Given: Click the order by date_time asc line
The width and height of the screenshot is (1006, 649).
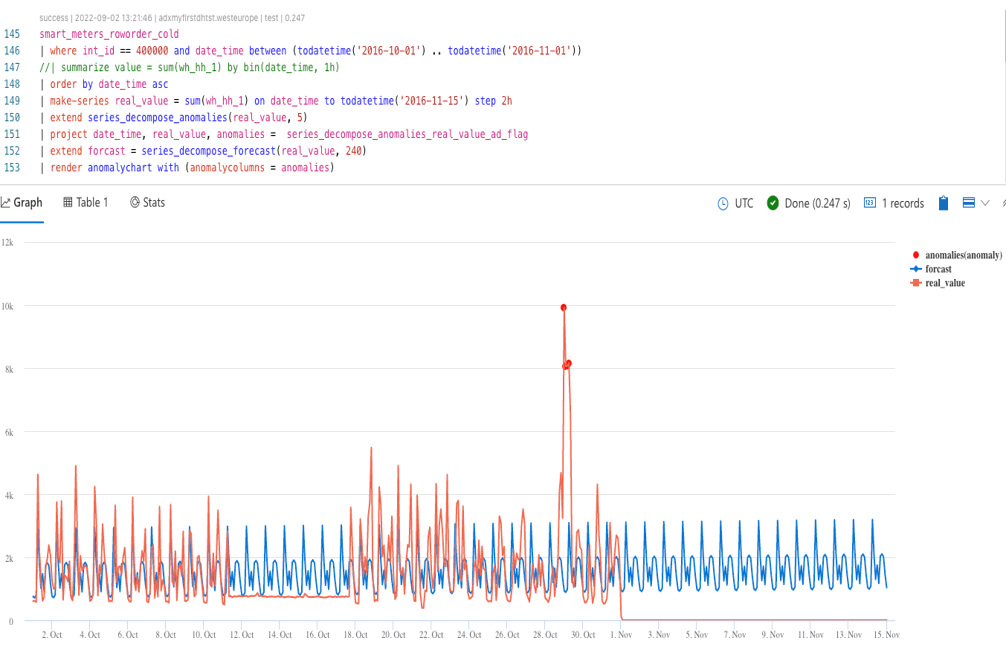Looking at the screenshot, I should pos(104,84).
